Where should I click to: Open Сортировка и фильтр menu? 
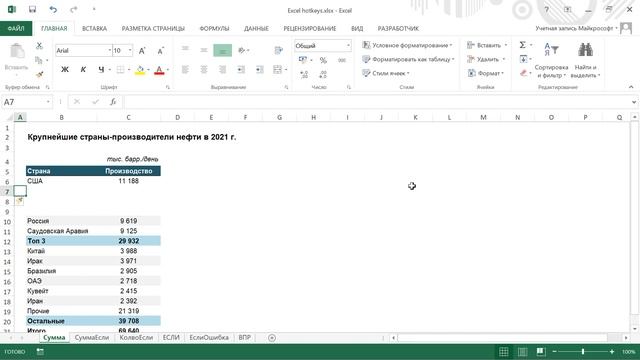551,60
